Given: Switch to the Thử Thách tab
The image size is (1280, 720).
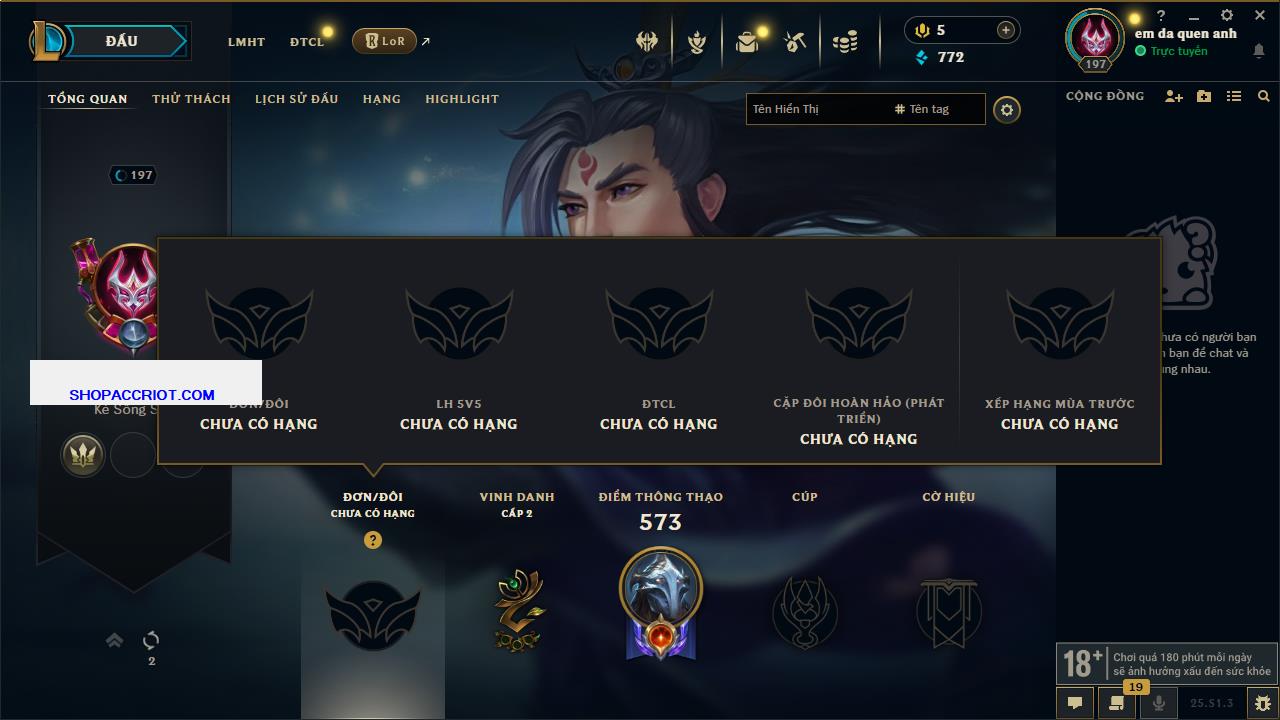Looking at the screenshot, I should tap(191, 99).
